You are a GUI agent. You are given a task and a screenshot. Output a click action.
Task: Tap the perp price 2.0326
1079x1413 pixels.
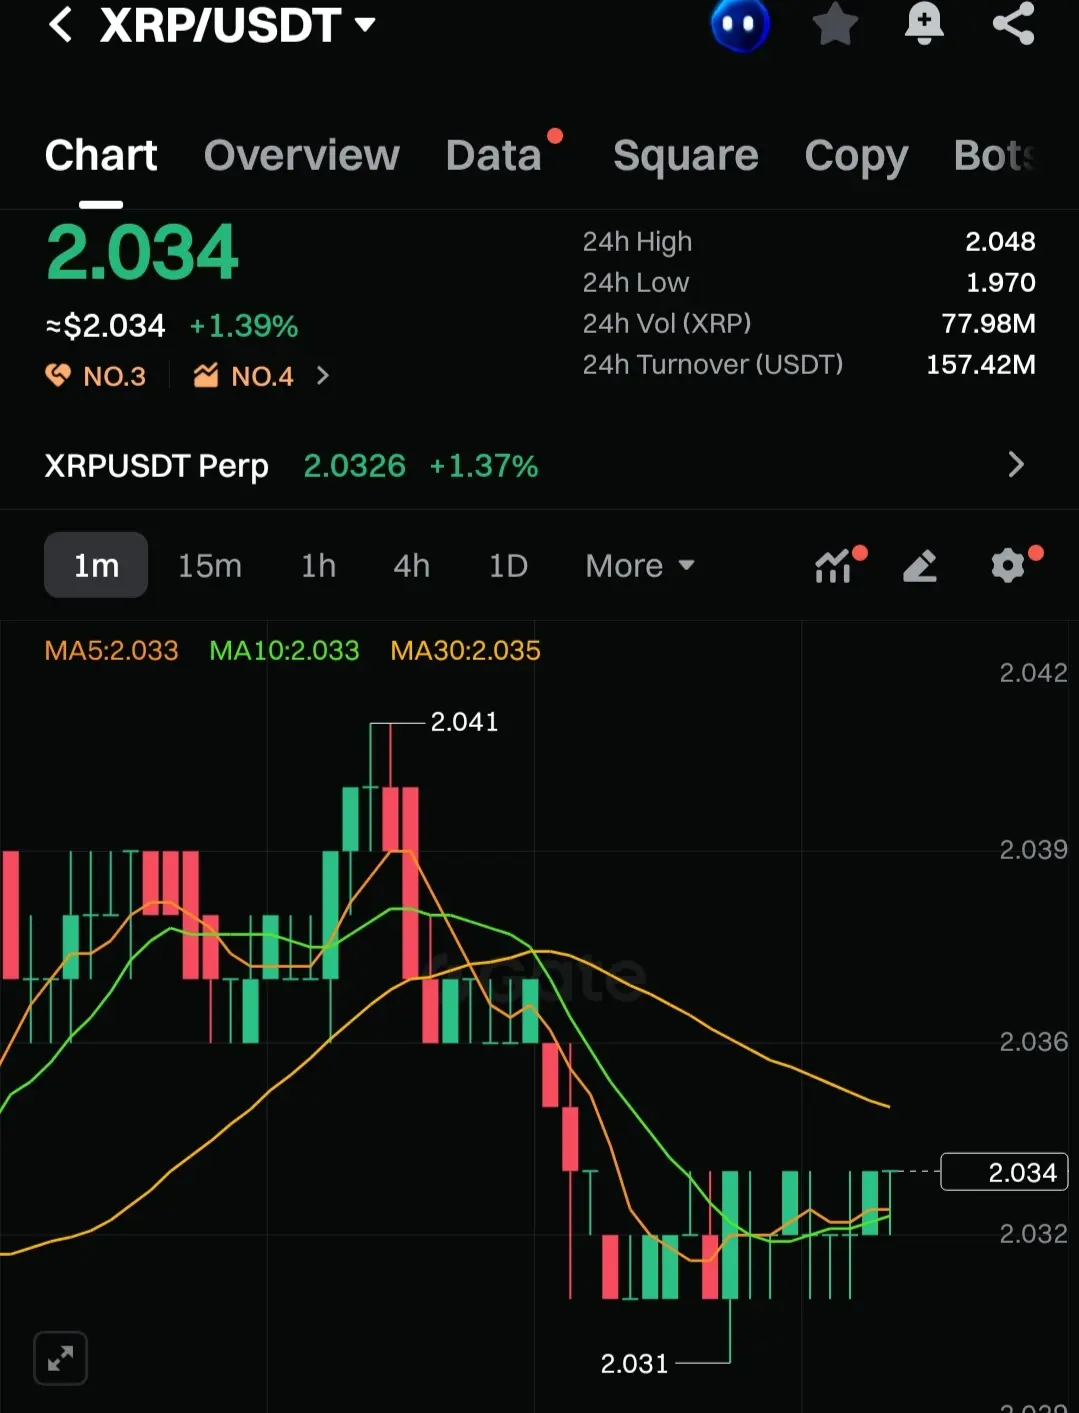pos(355,466)
